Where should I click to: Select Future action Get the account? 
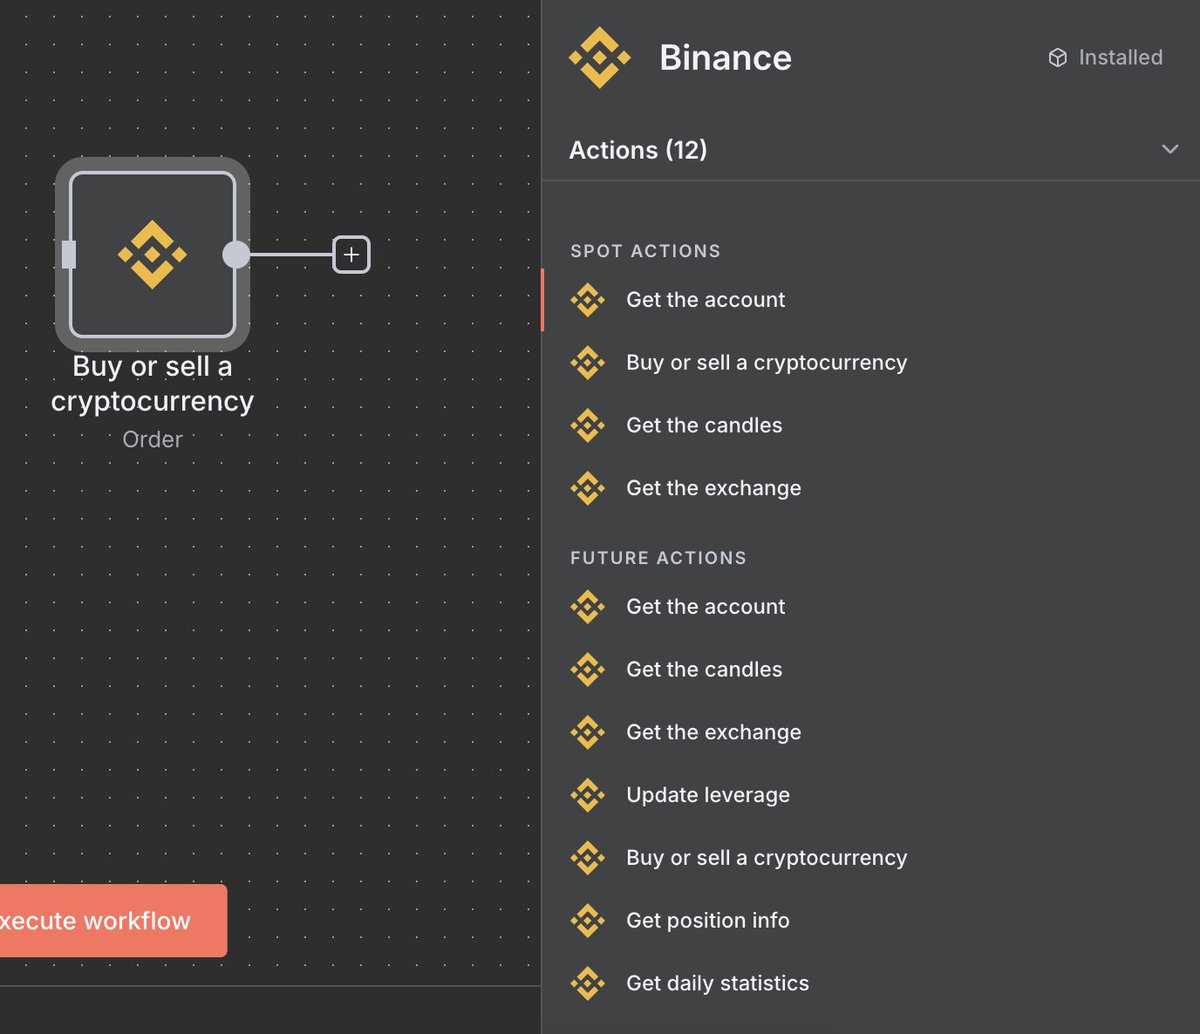[x=871, y=607]
